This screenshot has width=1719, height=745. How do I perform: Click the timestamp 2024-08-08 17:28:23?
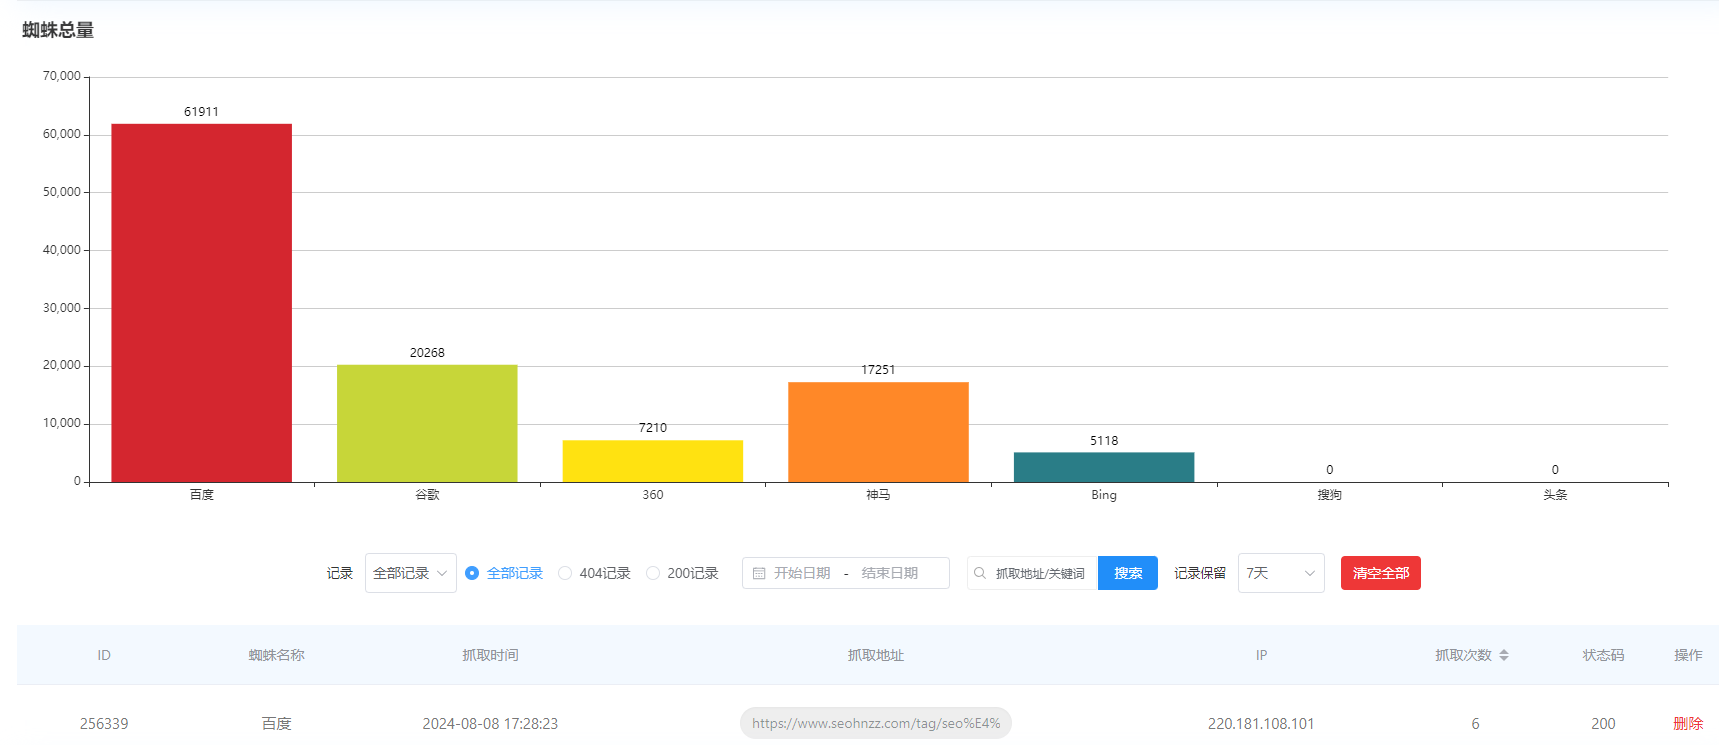[x=490, y=723]
